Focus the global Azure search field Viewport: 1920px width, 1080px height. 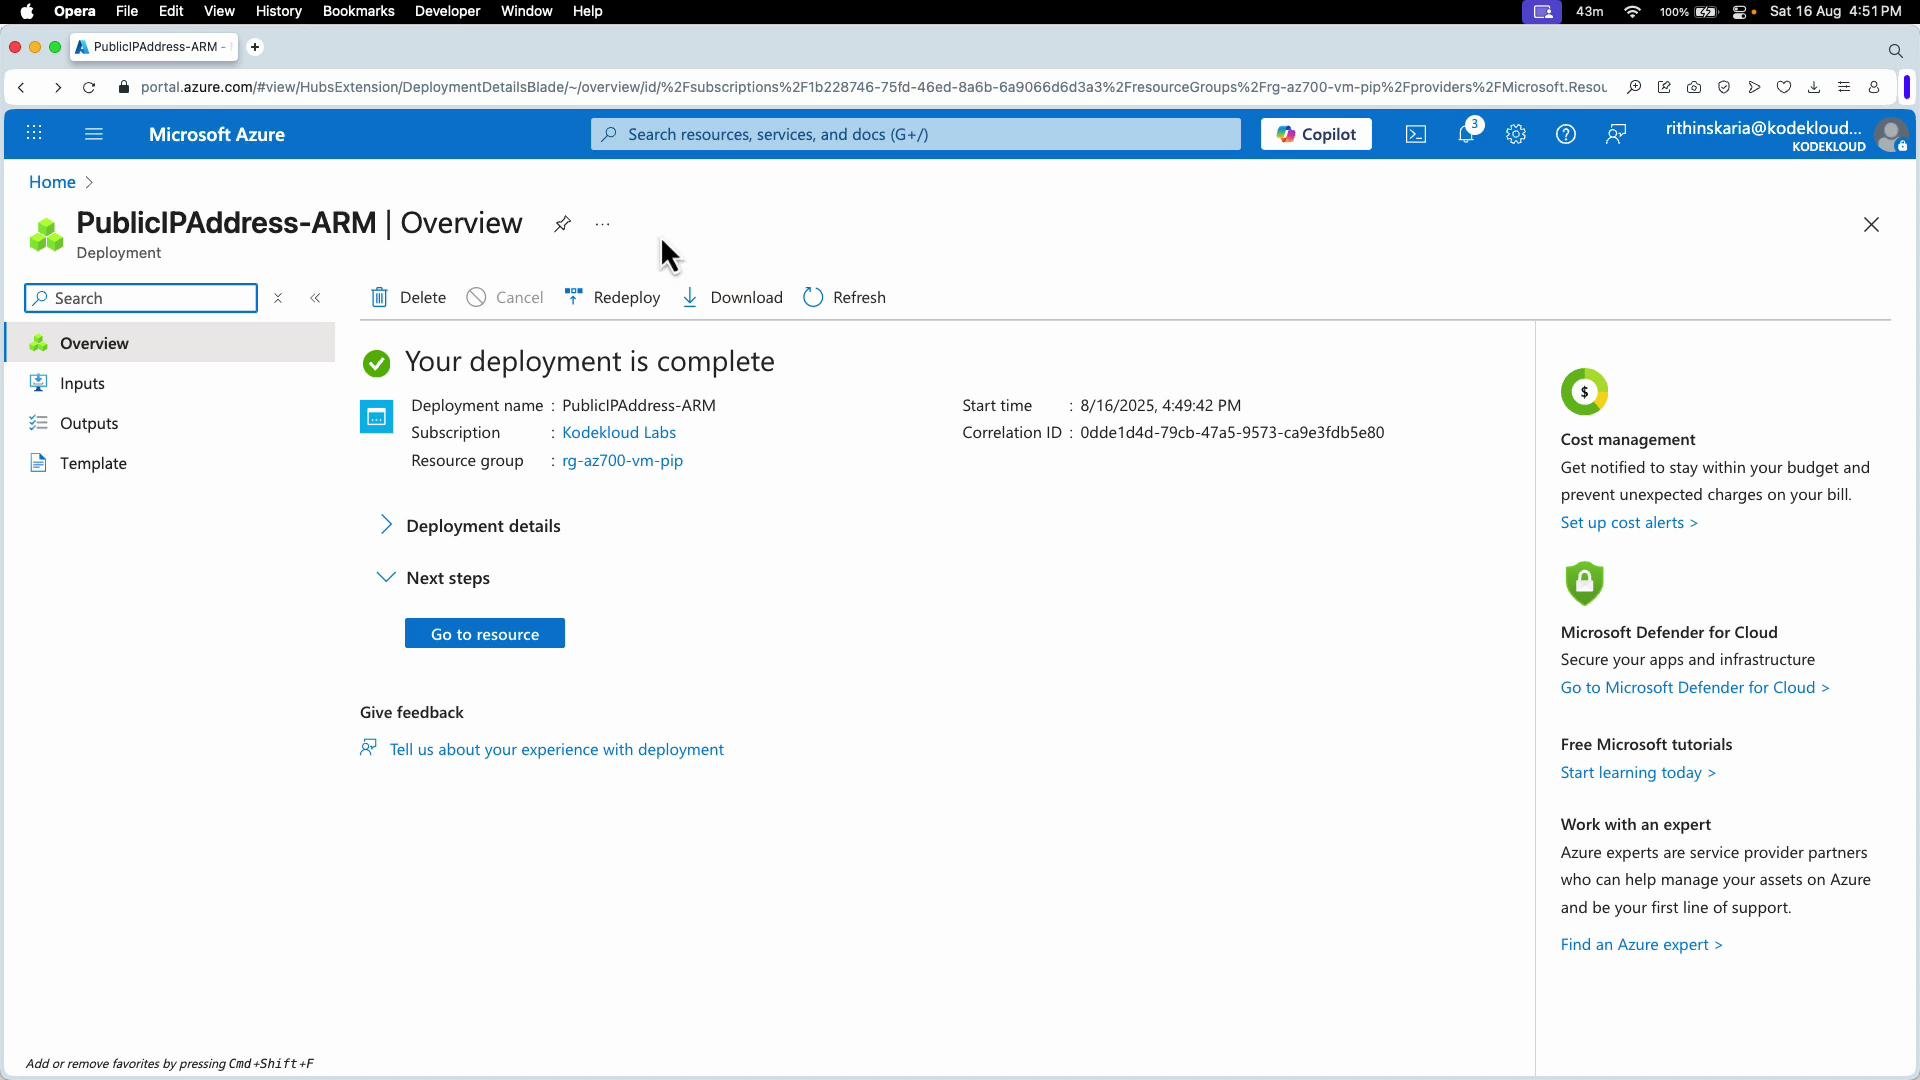click(x=915, y=134)
